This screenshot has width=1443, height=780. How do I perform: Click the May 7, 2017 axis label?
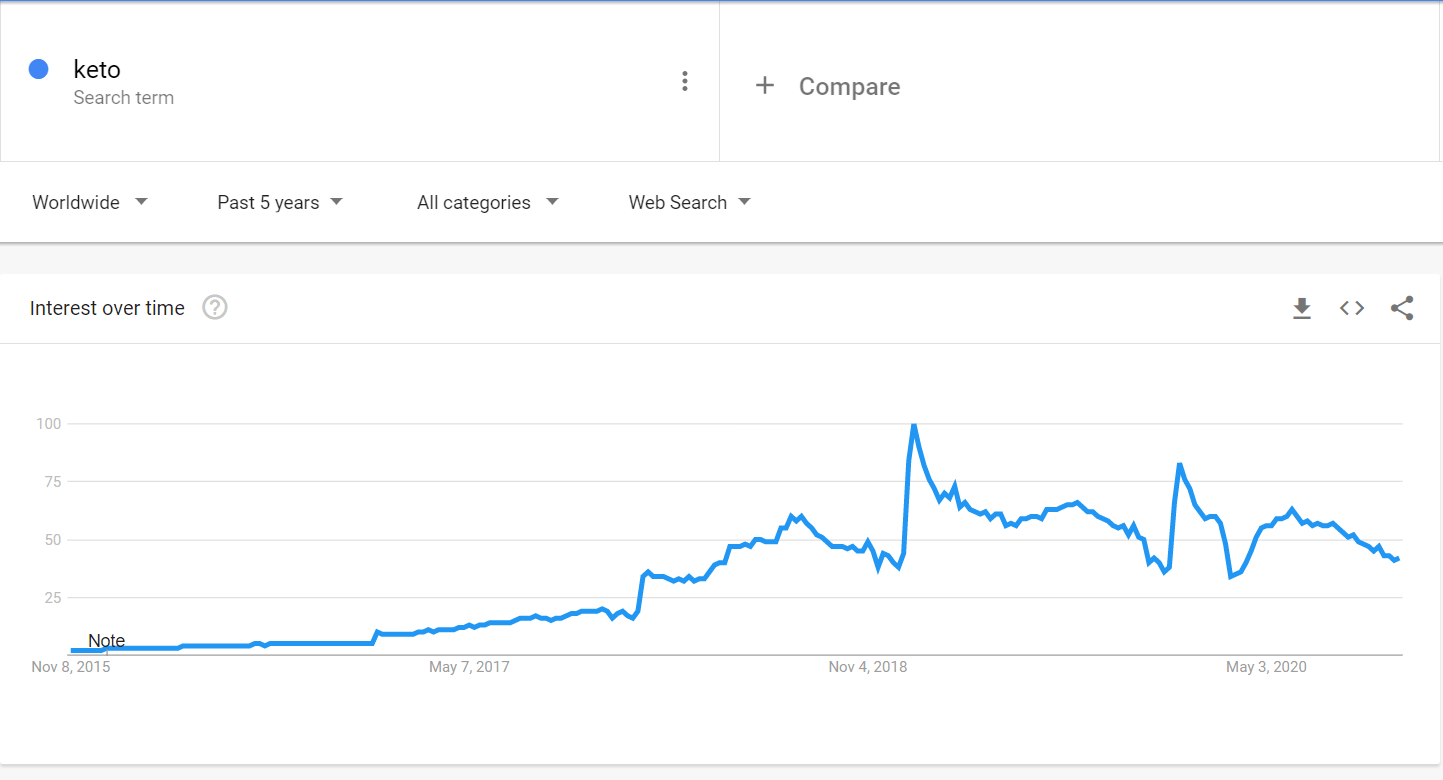click(x=469, y=667)
